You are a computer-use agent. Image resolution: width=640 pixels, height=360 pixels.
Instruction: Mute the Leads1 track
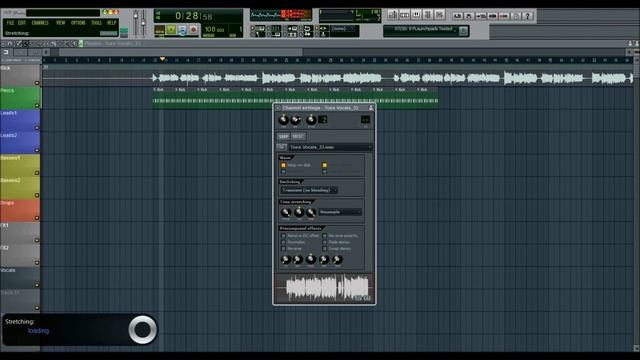(37, 128)
